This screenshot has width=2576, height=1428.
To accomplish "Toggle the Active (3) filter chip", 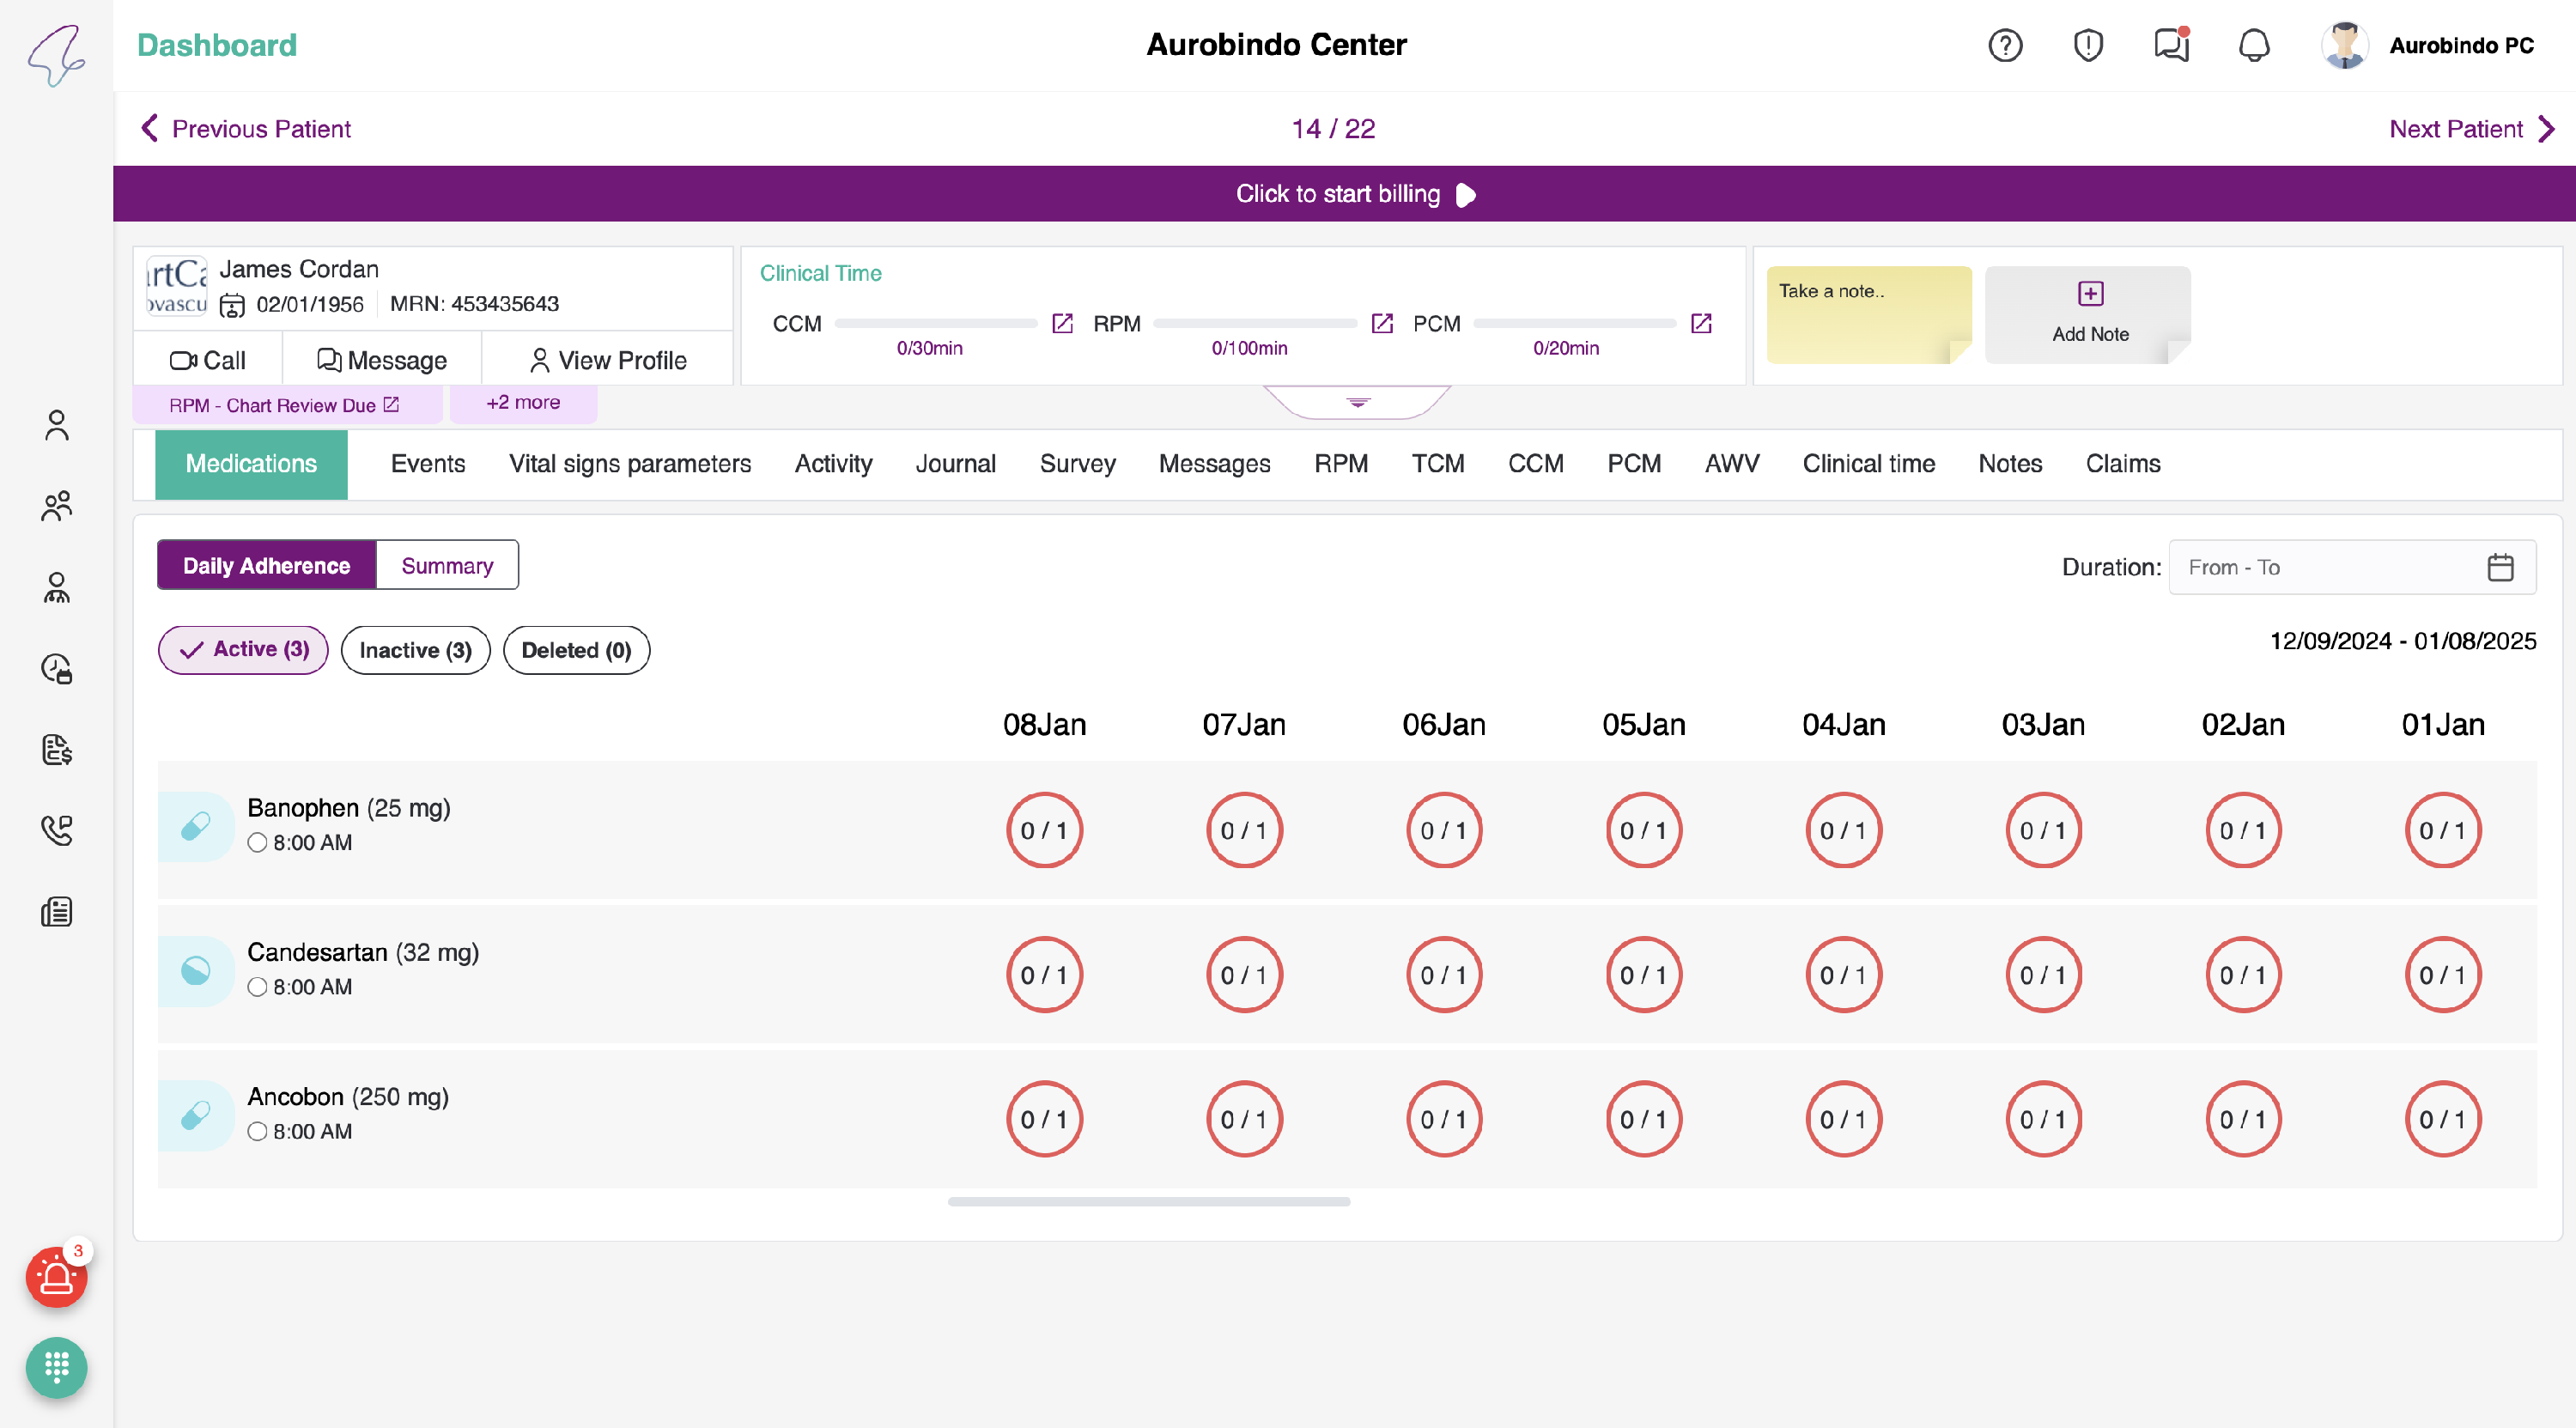I will (243, 650).
